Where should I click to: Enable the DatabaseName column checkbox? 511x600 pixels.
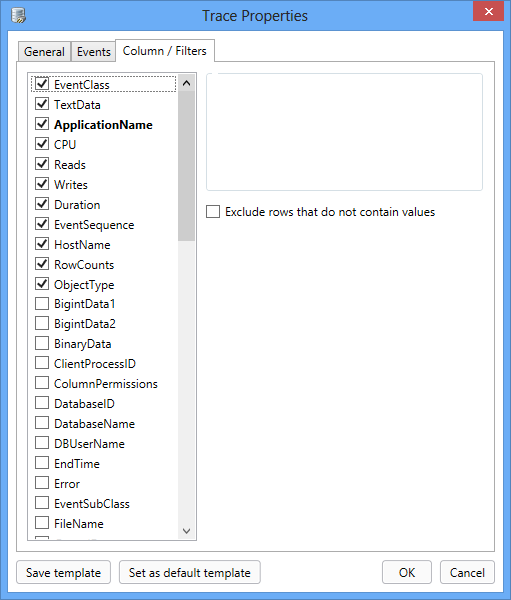click(x=42, y=423)
